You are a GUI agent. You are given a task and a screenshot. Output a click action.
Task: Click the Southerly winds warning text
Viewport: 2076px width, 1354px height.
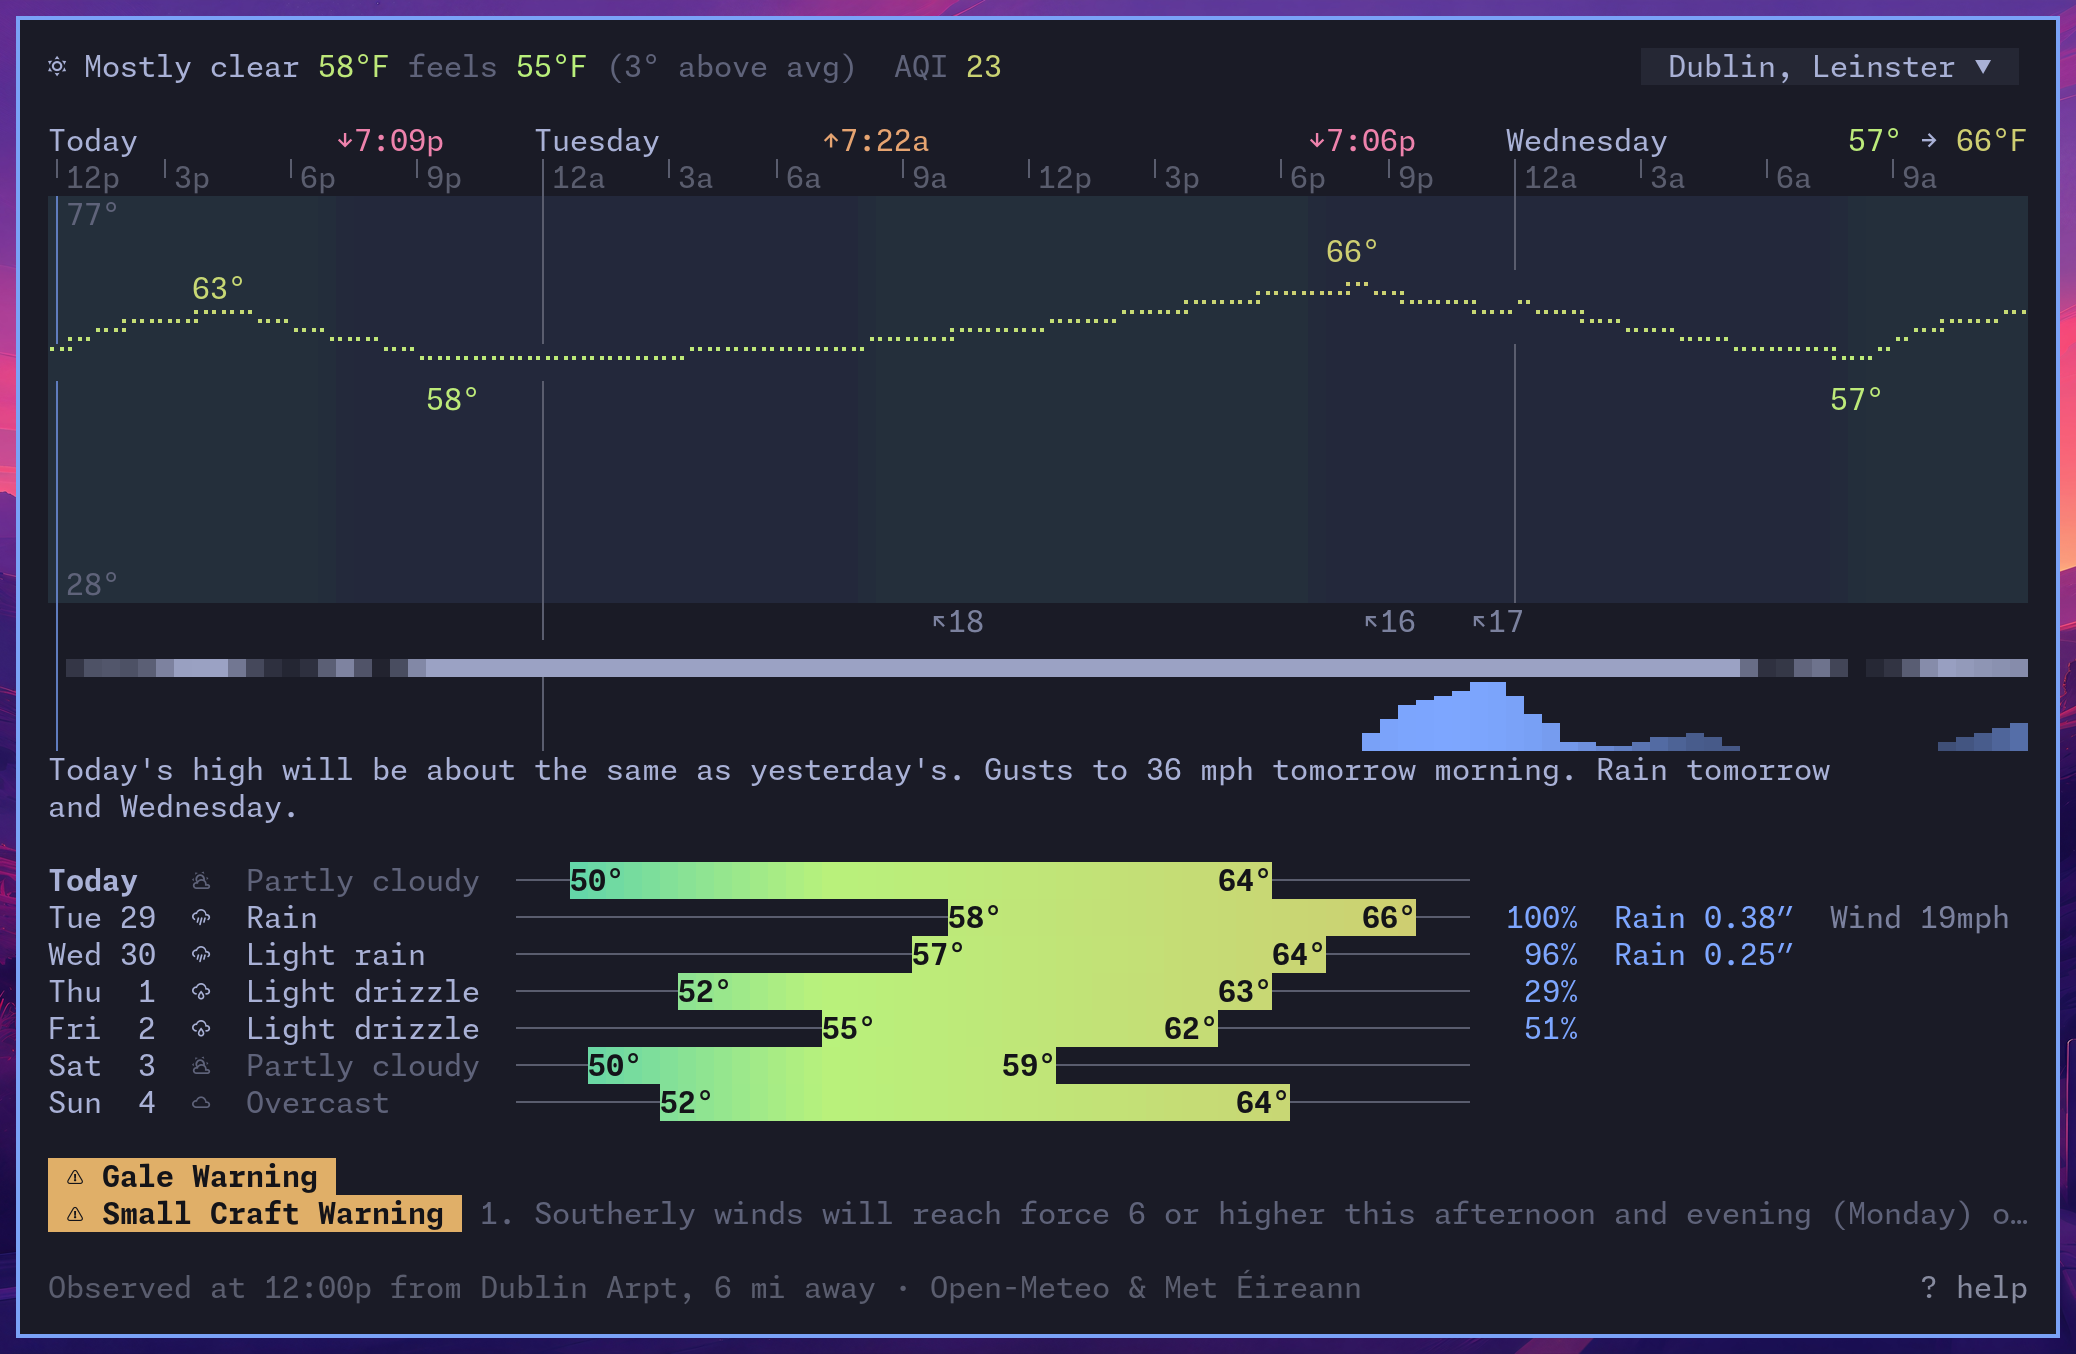(1254, 1214)
